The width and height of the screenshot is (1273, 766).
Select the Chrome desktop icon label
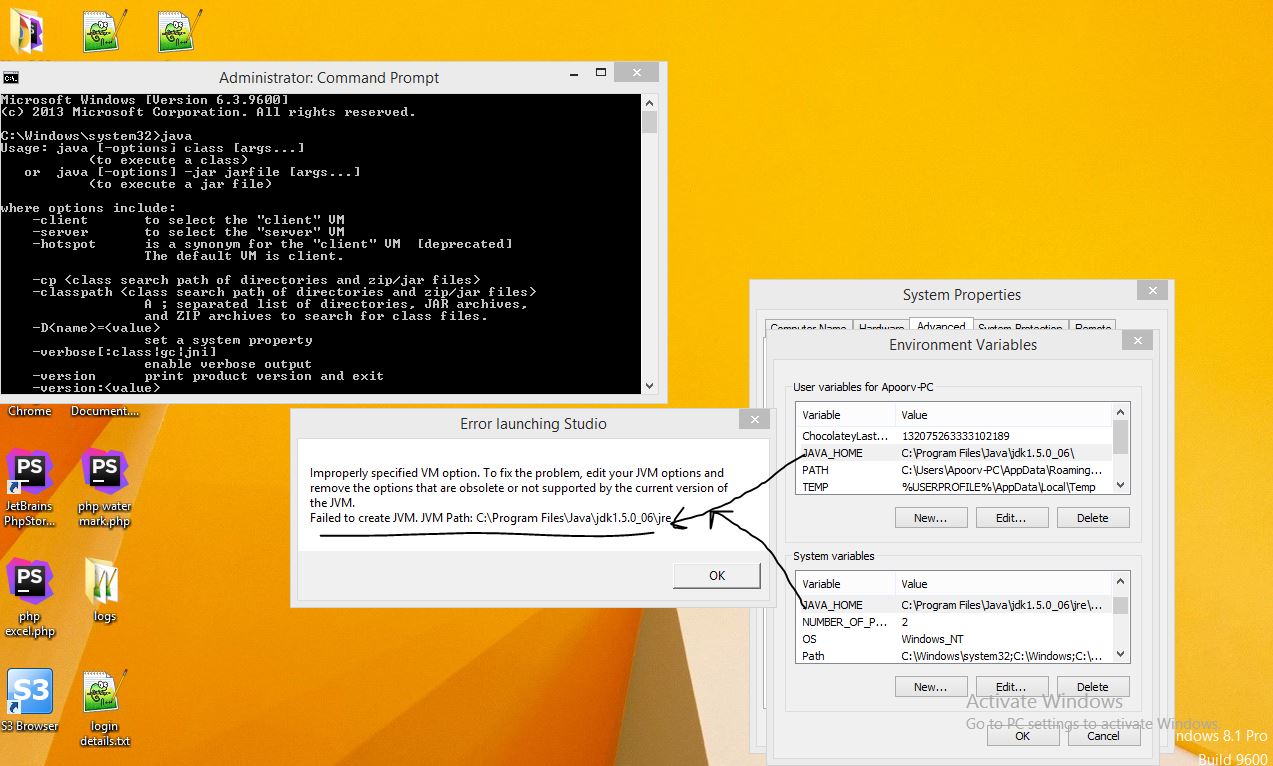pyautogui.click(x=30, y=411)
